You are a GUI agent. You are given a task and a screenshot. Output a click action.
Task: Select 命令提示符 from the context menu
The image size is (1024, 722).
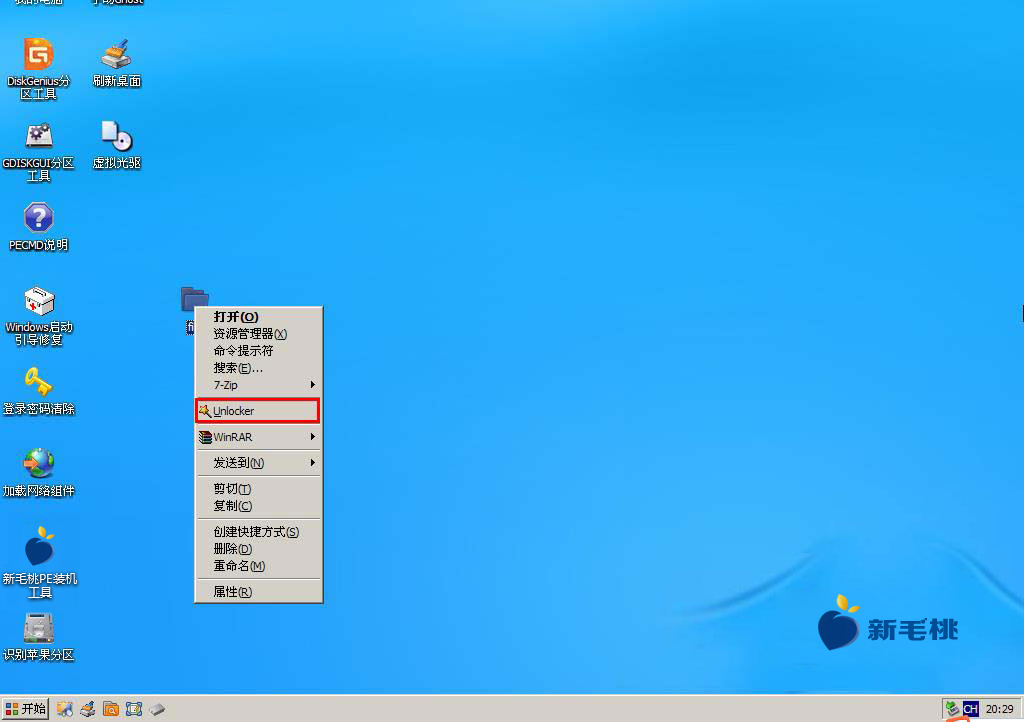coord(259,351)
